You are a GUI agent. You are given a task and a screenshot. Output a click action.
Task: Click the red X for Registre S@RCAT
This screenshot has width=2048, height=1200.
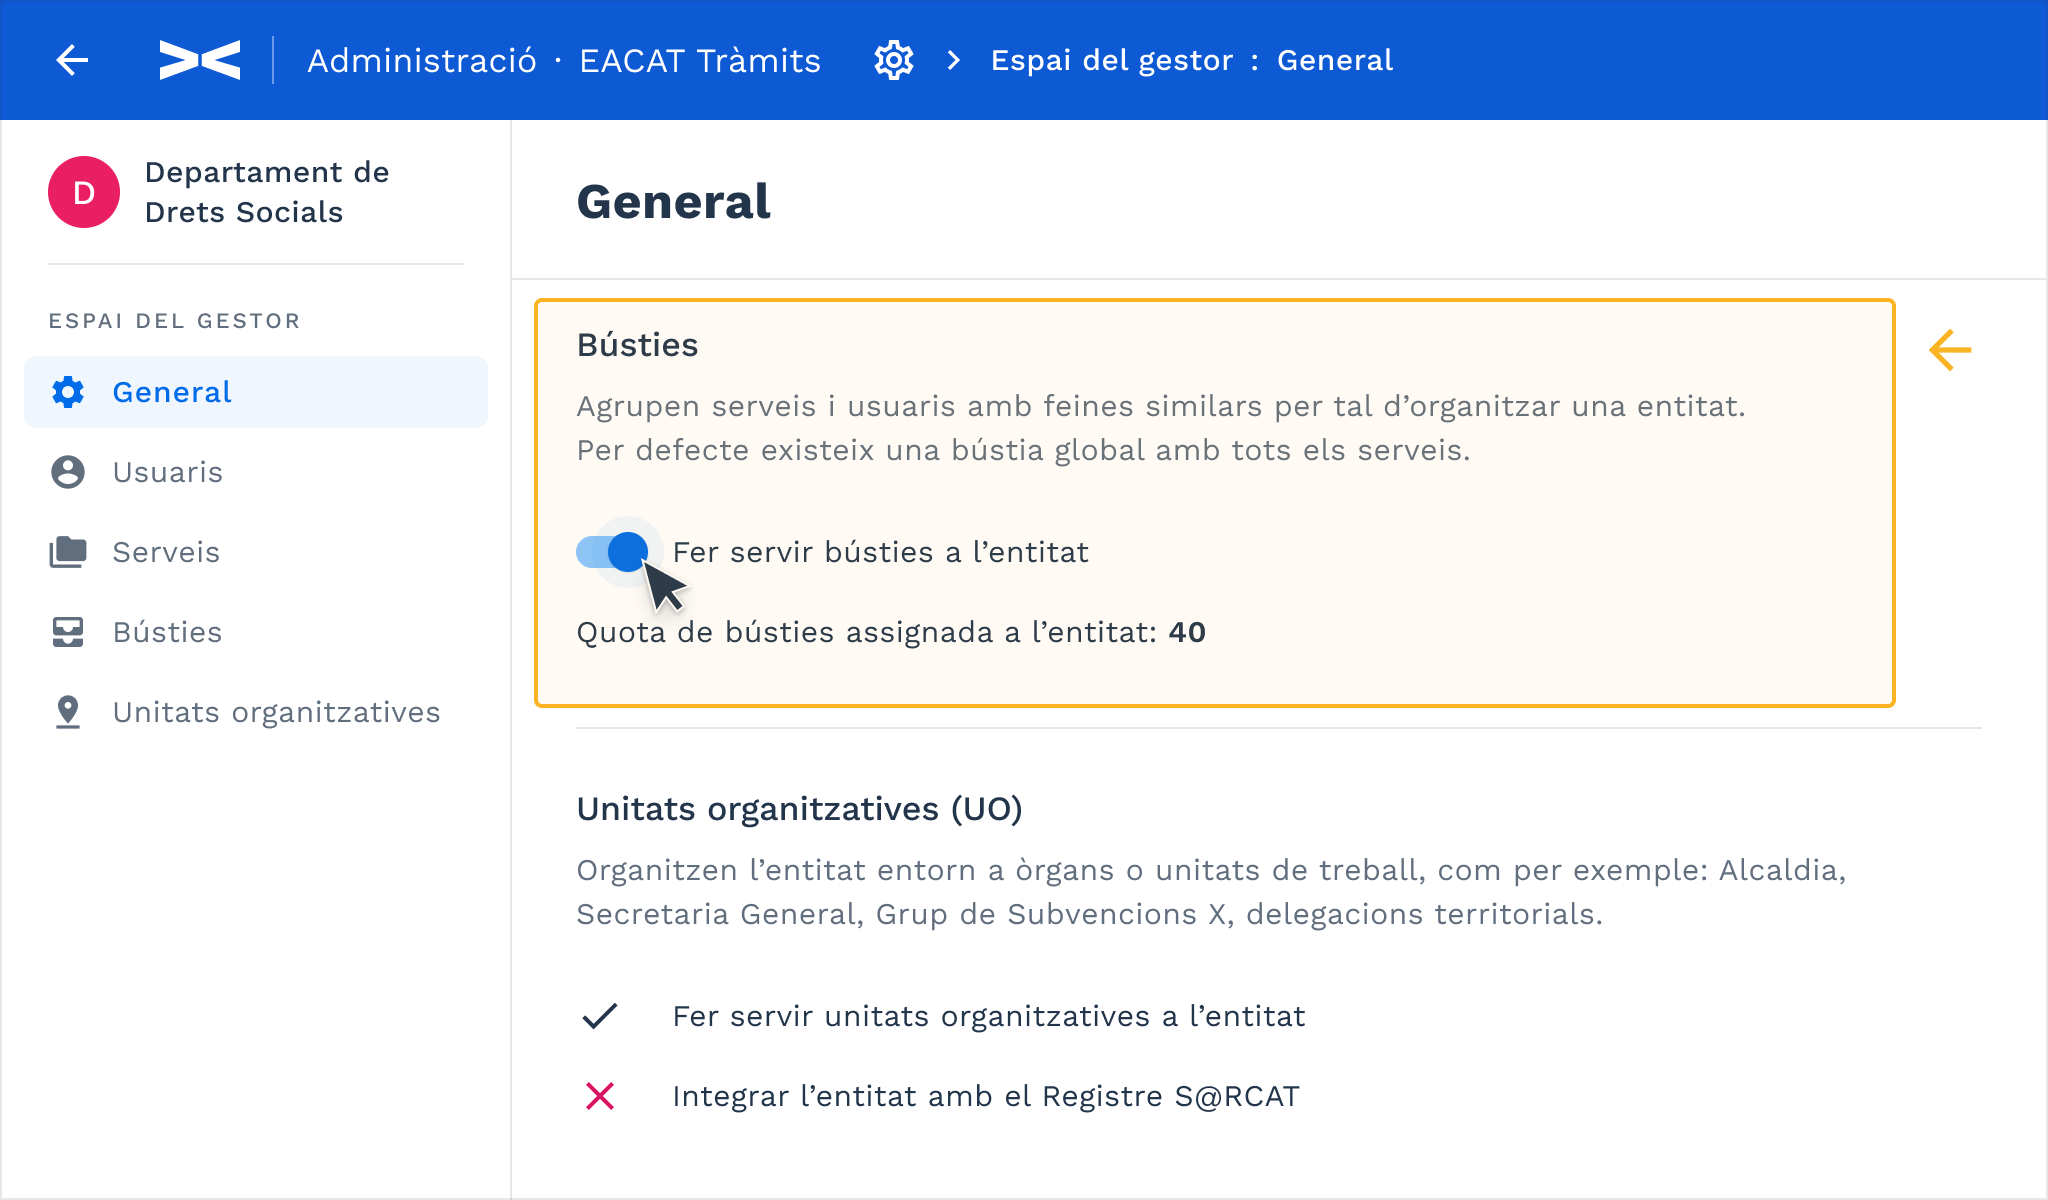coord(600,1096)
